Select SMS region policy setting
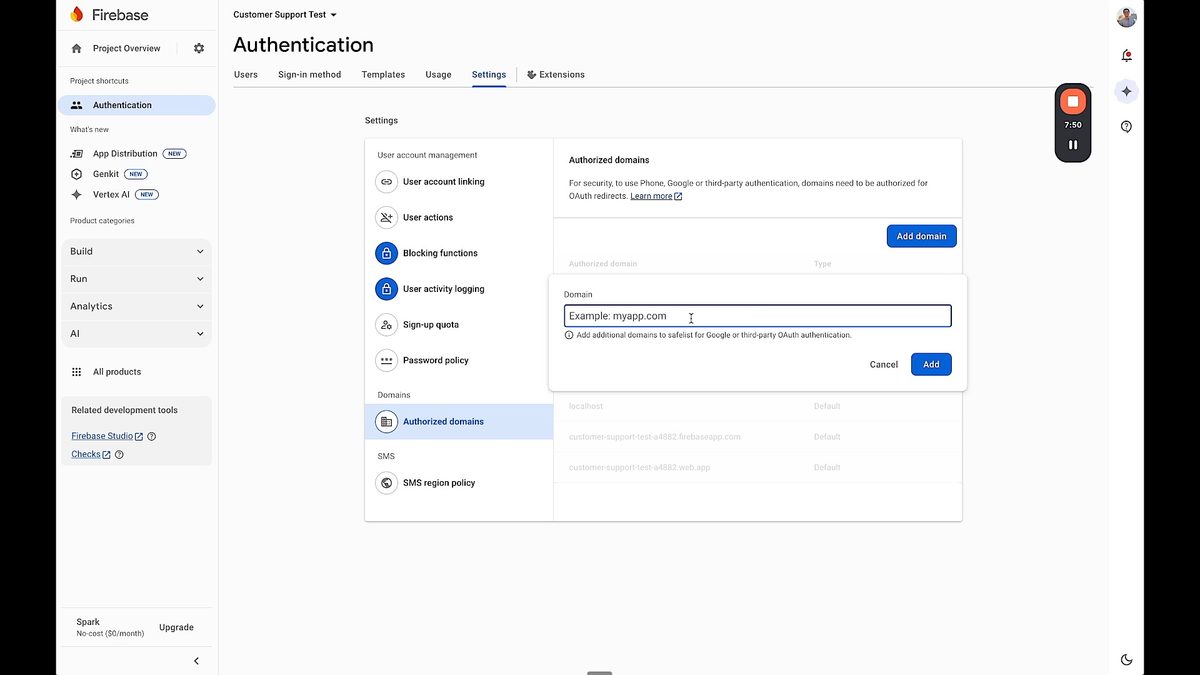 (x=459, y=483)
